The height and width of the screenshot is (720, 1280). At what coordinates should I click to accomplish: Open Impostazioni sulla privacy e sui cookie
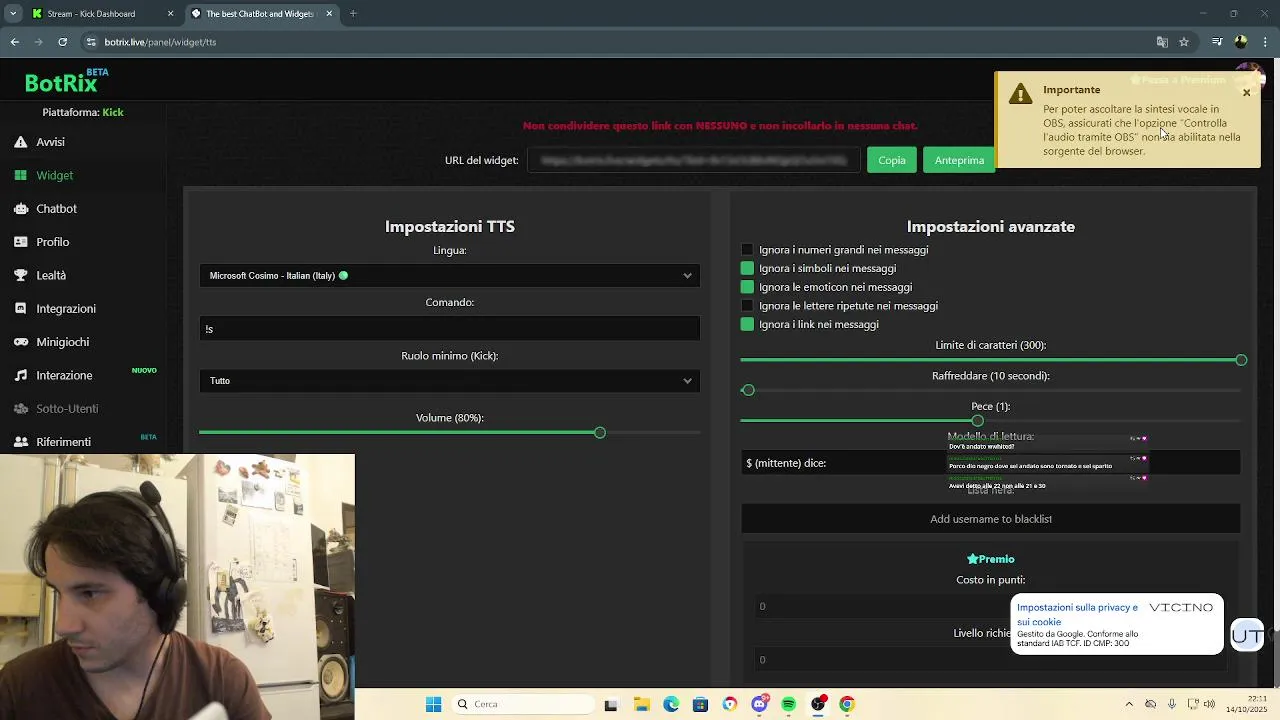coord(1077,614)
